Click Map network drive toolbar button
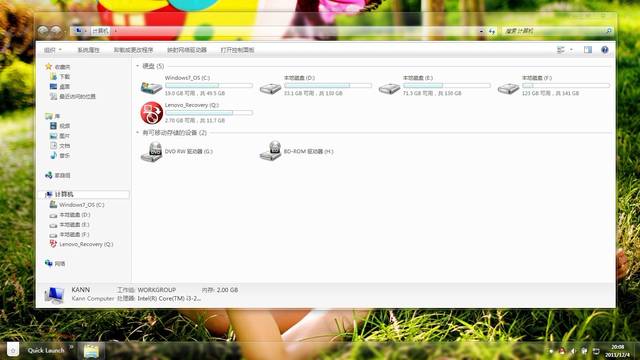 187,50
